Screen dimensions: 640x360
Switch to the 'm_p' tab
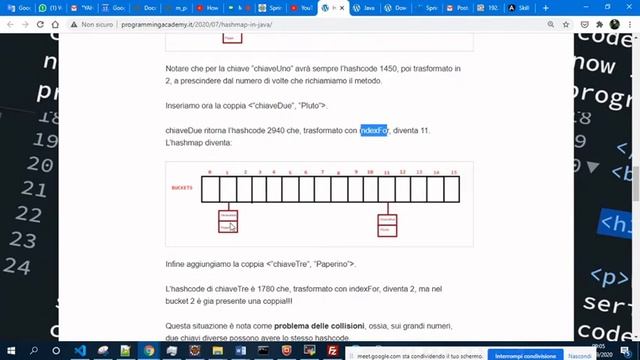click(176, 8)
